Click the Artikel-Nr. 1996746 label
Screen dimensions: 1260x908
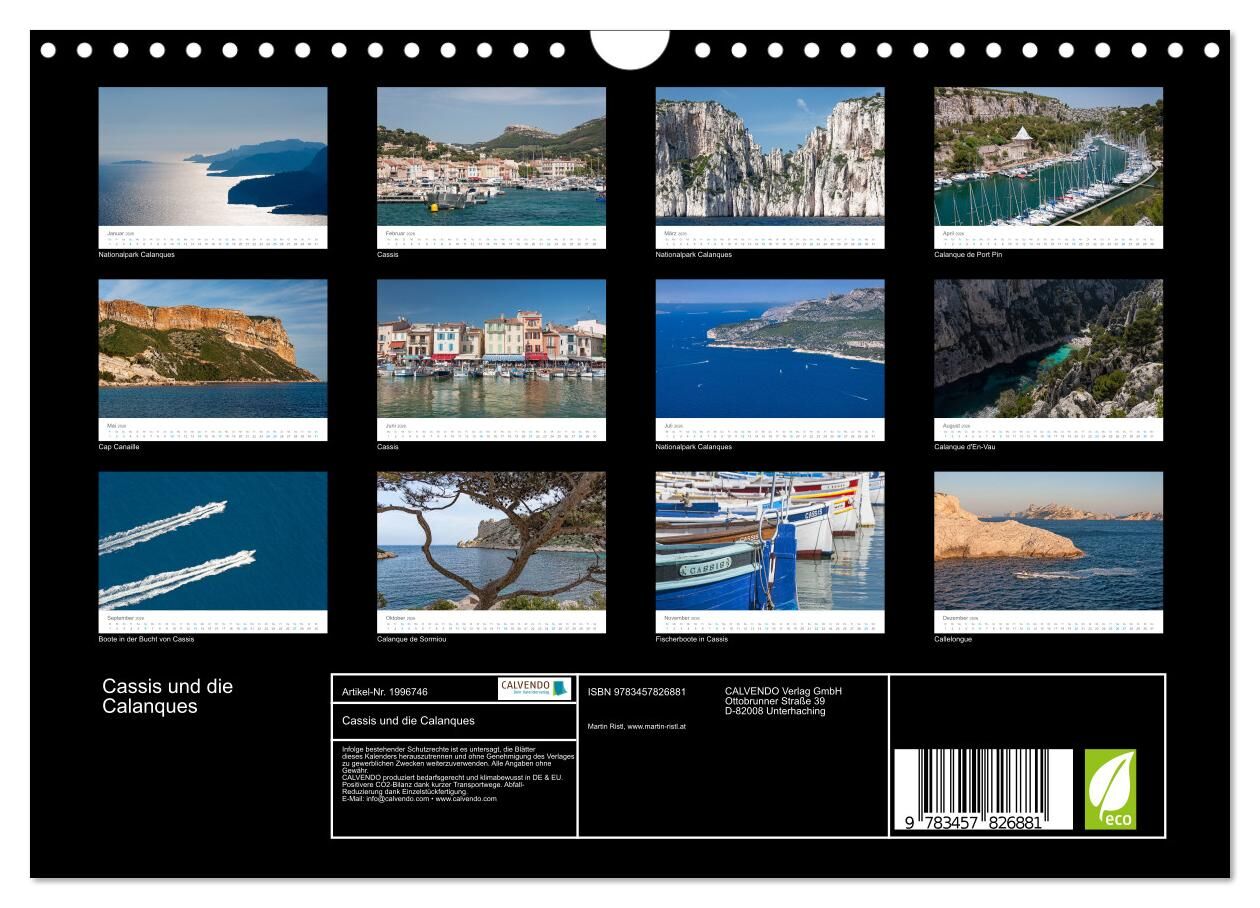[385, 692]
